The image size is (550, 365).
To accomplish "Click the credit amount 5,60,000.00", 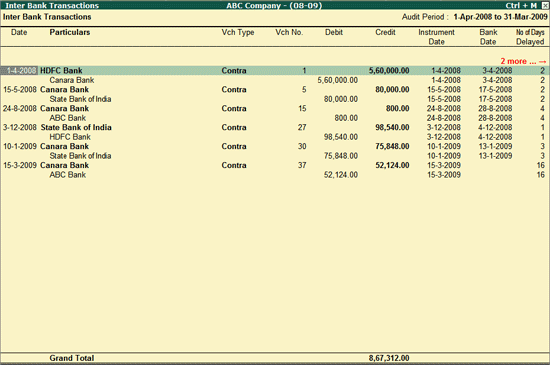I will (x=389, y=70).
